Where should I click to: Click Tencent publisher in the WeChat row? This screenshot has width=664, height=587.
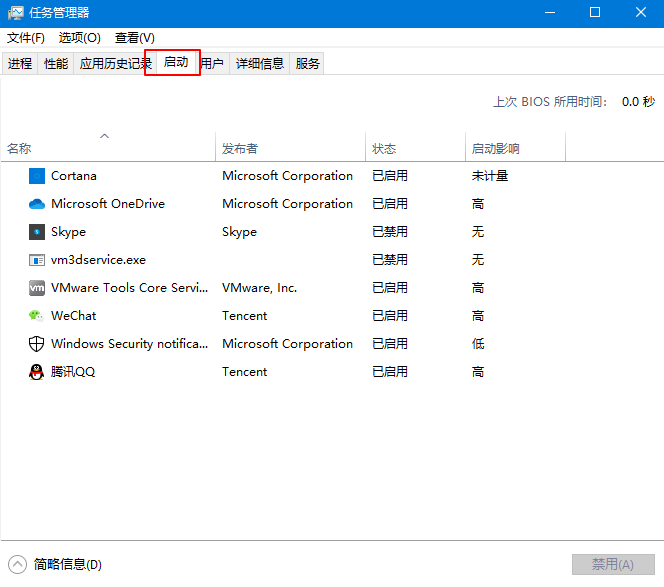click(245, 316)
